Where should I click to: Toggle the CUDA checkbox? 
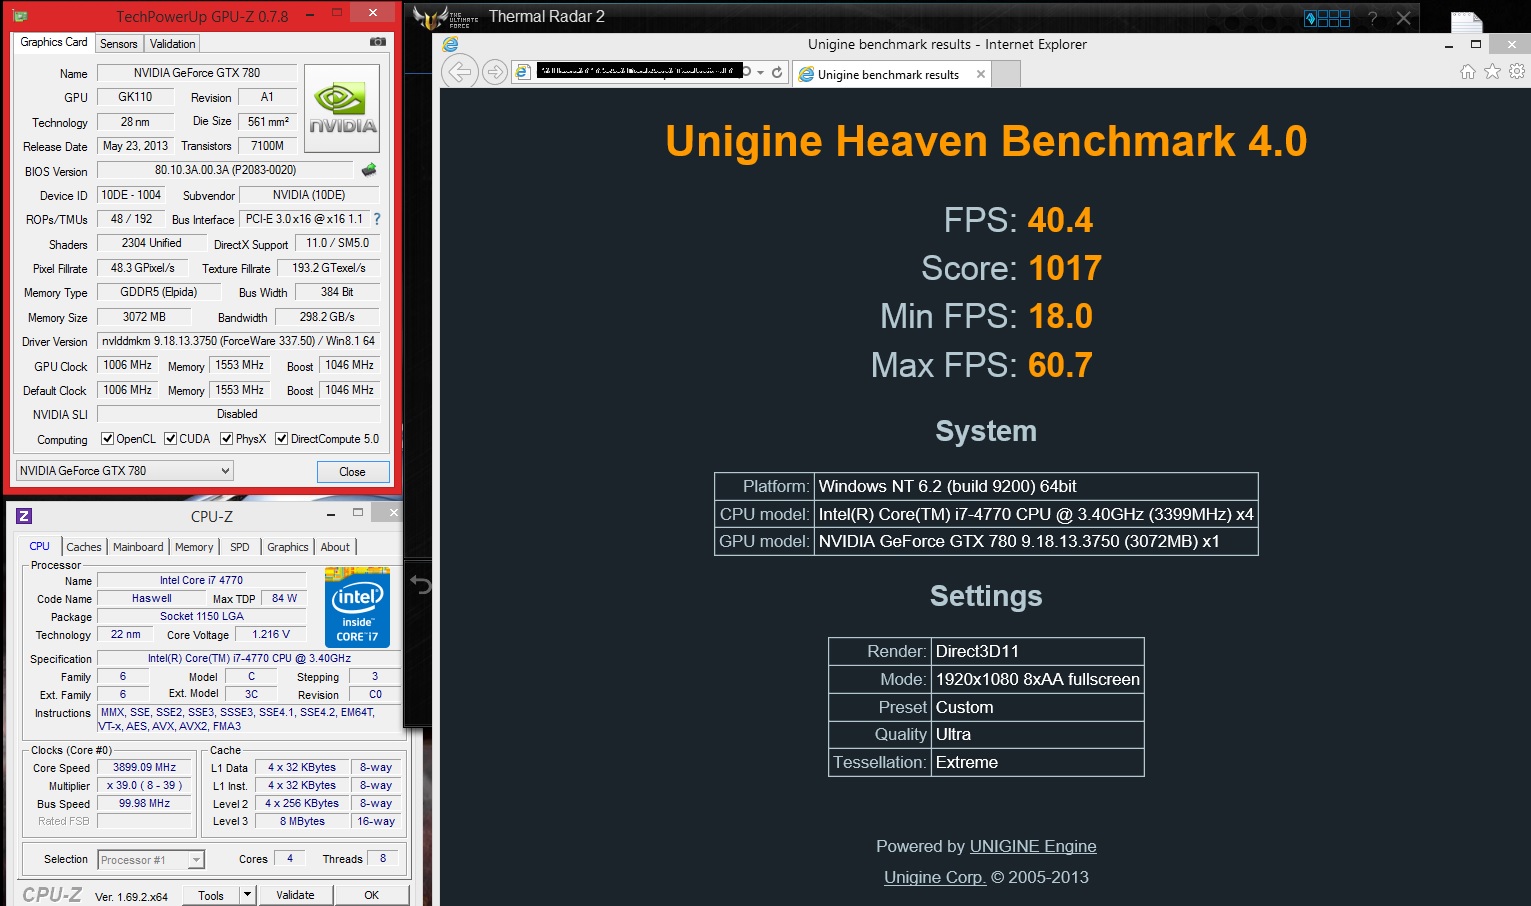[x=171, y=439]
